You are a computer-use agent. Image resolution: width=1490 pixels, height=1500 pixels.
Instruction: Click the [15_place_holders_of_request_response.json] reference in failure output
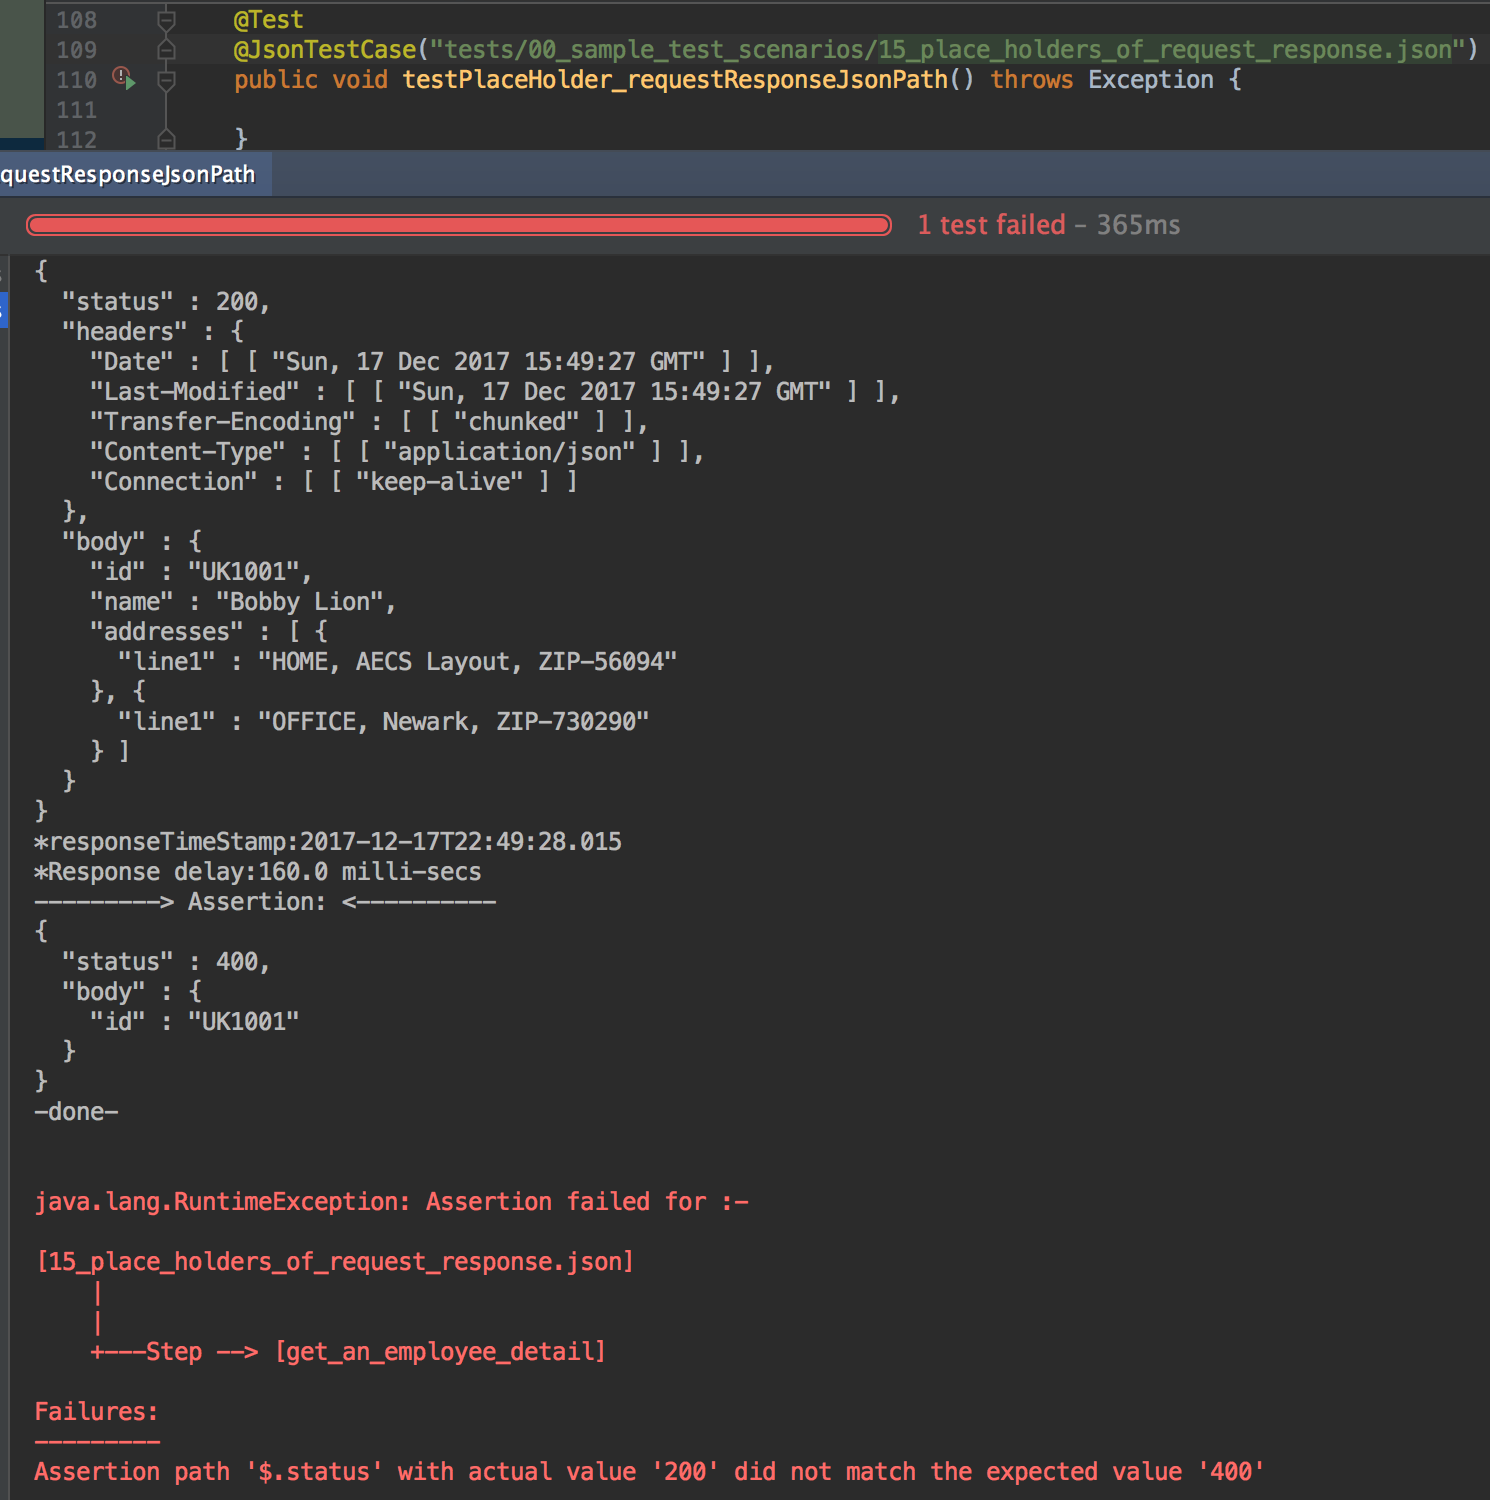[334, 1261]
